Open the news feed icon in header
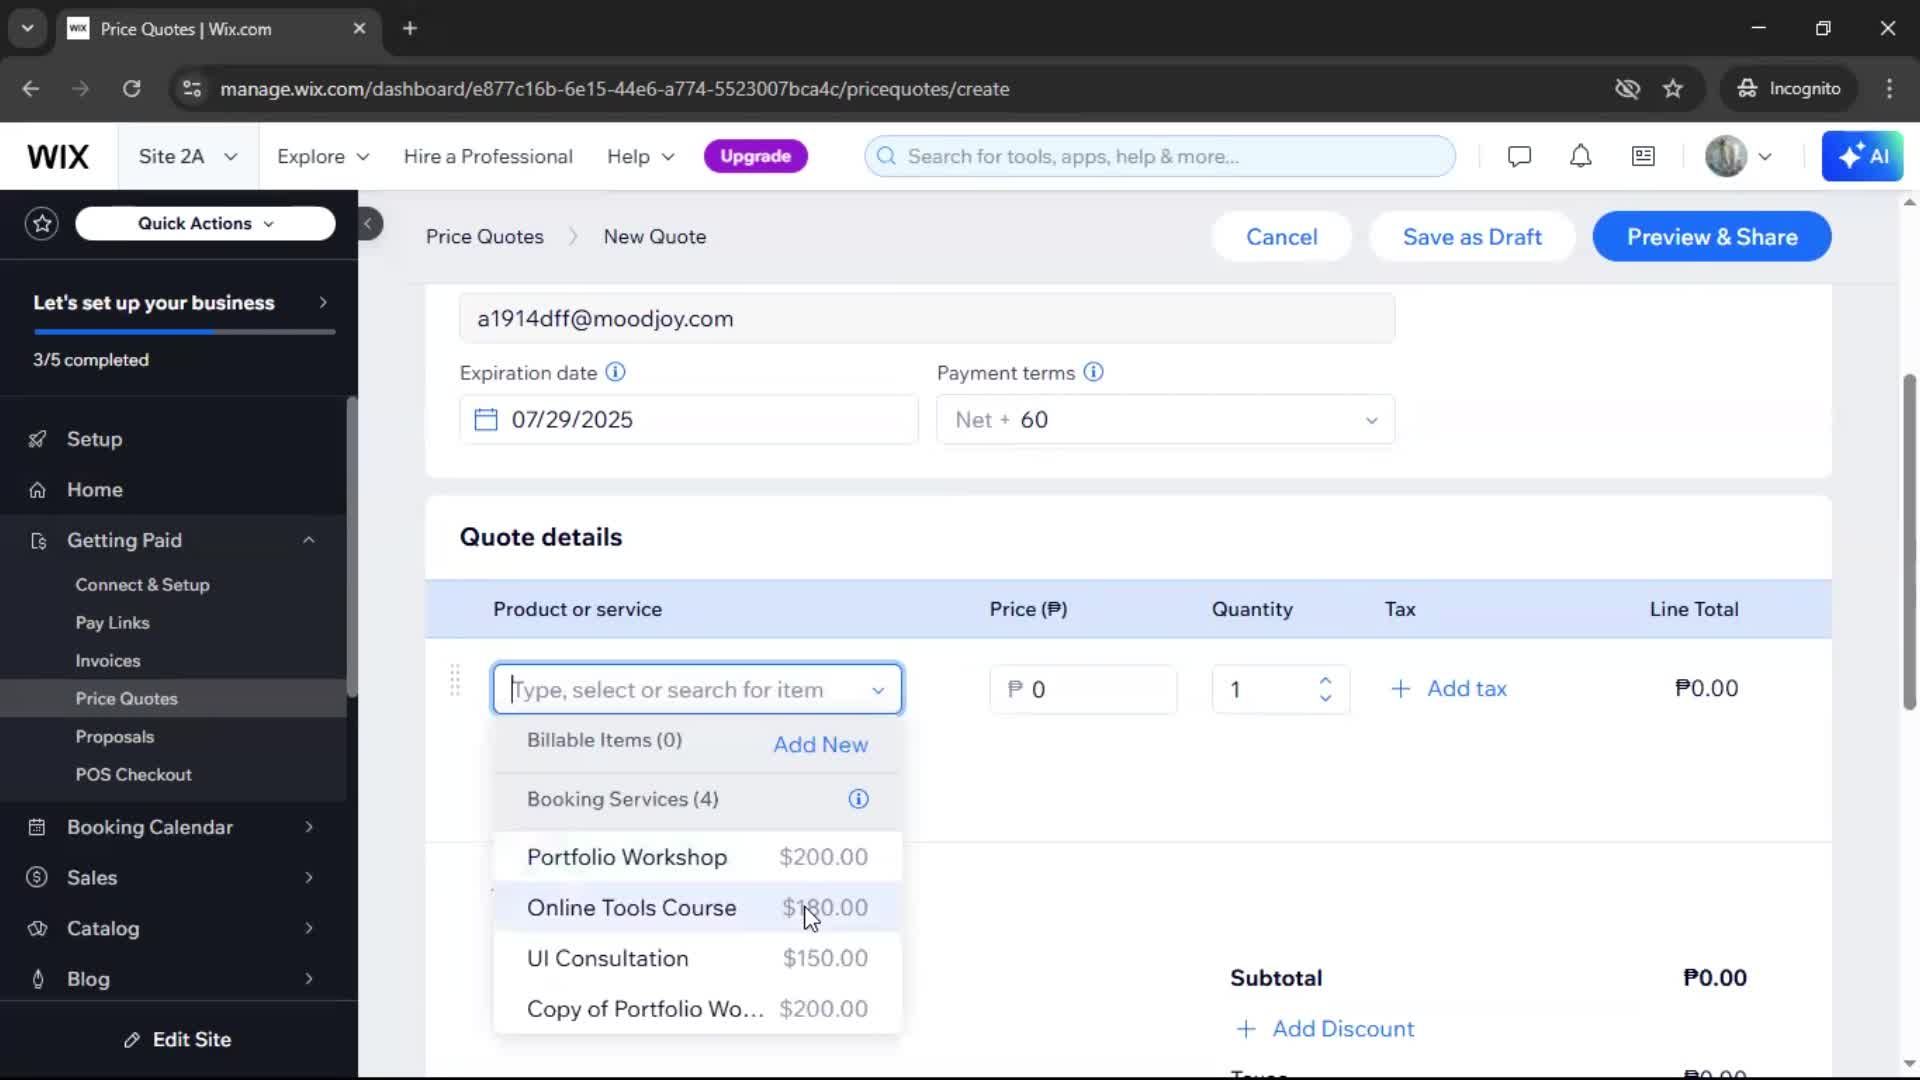The width and height of the screenshot is (1920, 1080). click(1643, 156)
